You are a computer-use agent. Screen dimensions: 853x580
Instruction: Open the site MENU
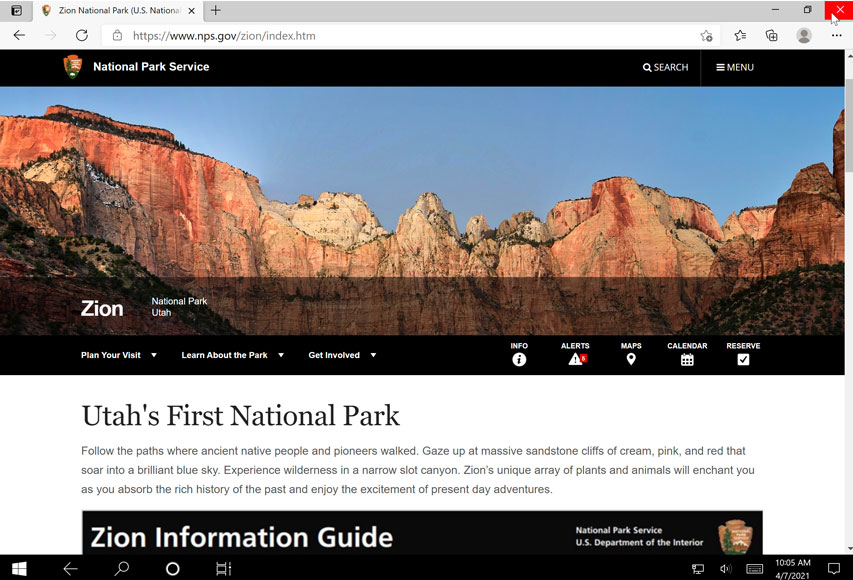(735, 67)
